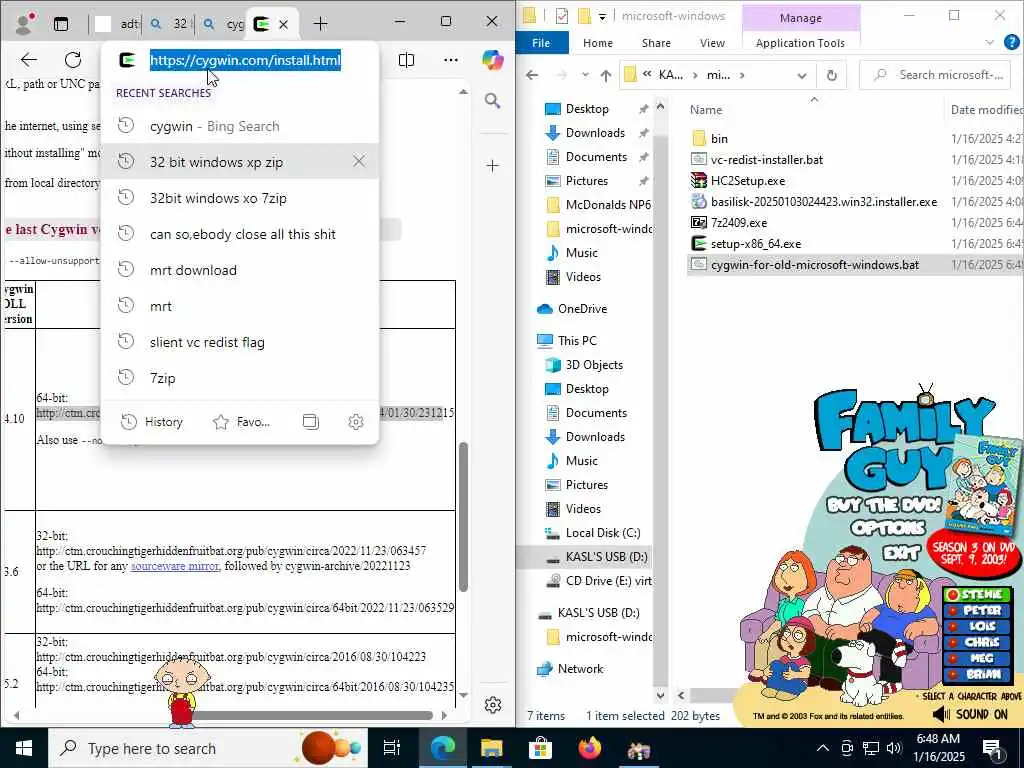Open Favorites from dropdown footer
This screenshot has width=1024, height=768.
pos(242,422)
